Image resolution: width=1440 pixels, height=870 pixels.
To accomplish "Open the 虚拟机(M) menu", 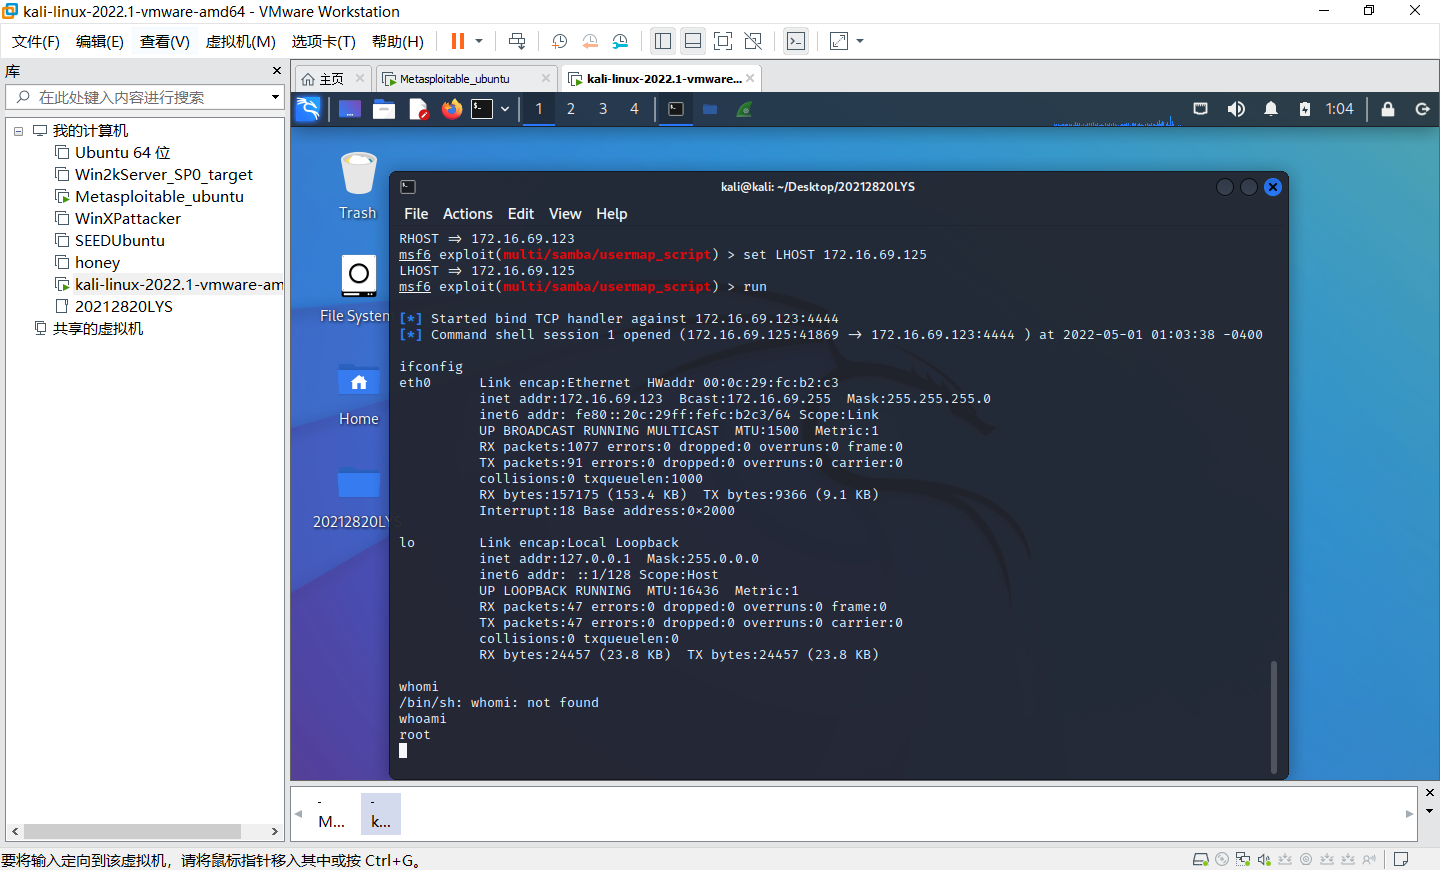I will (241, 41).
